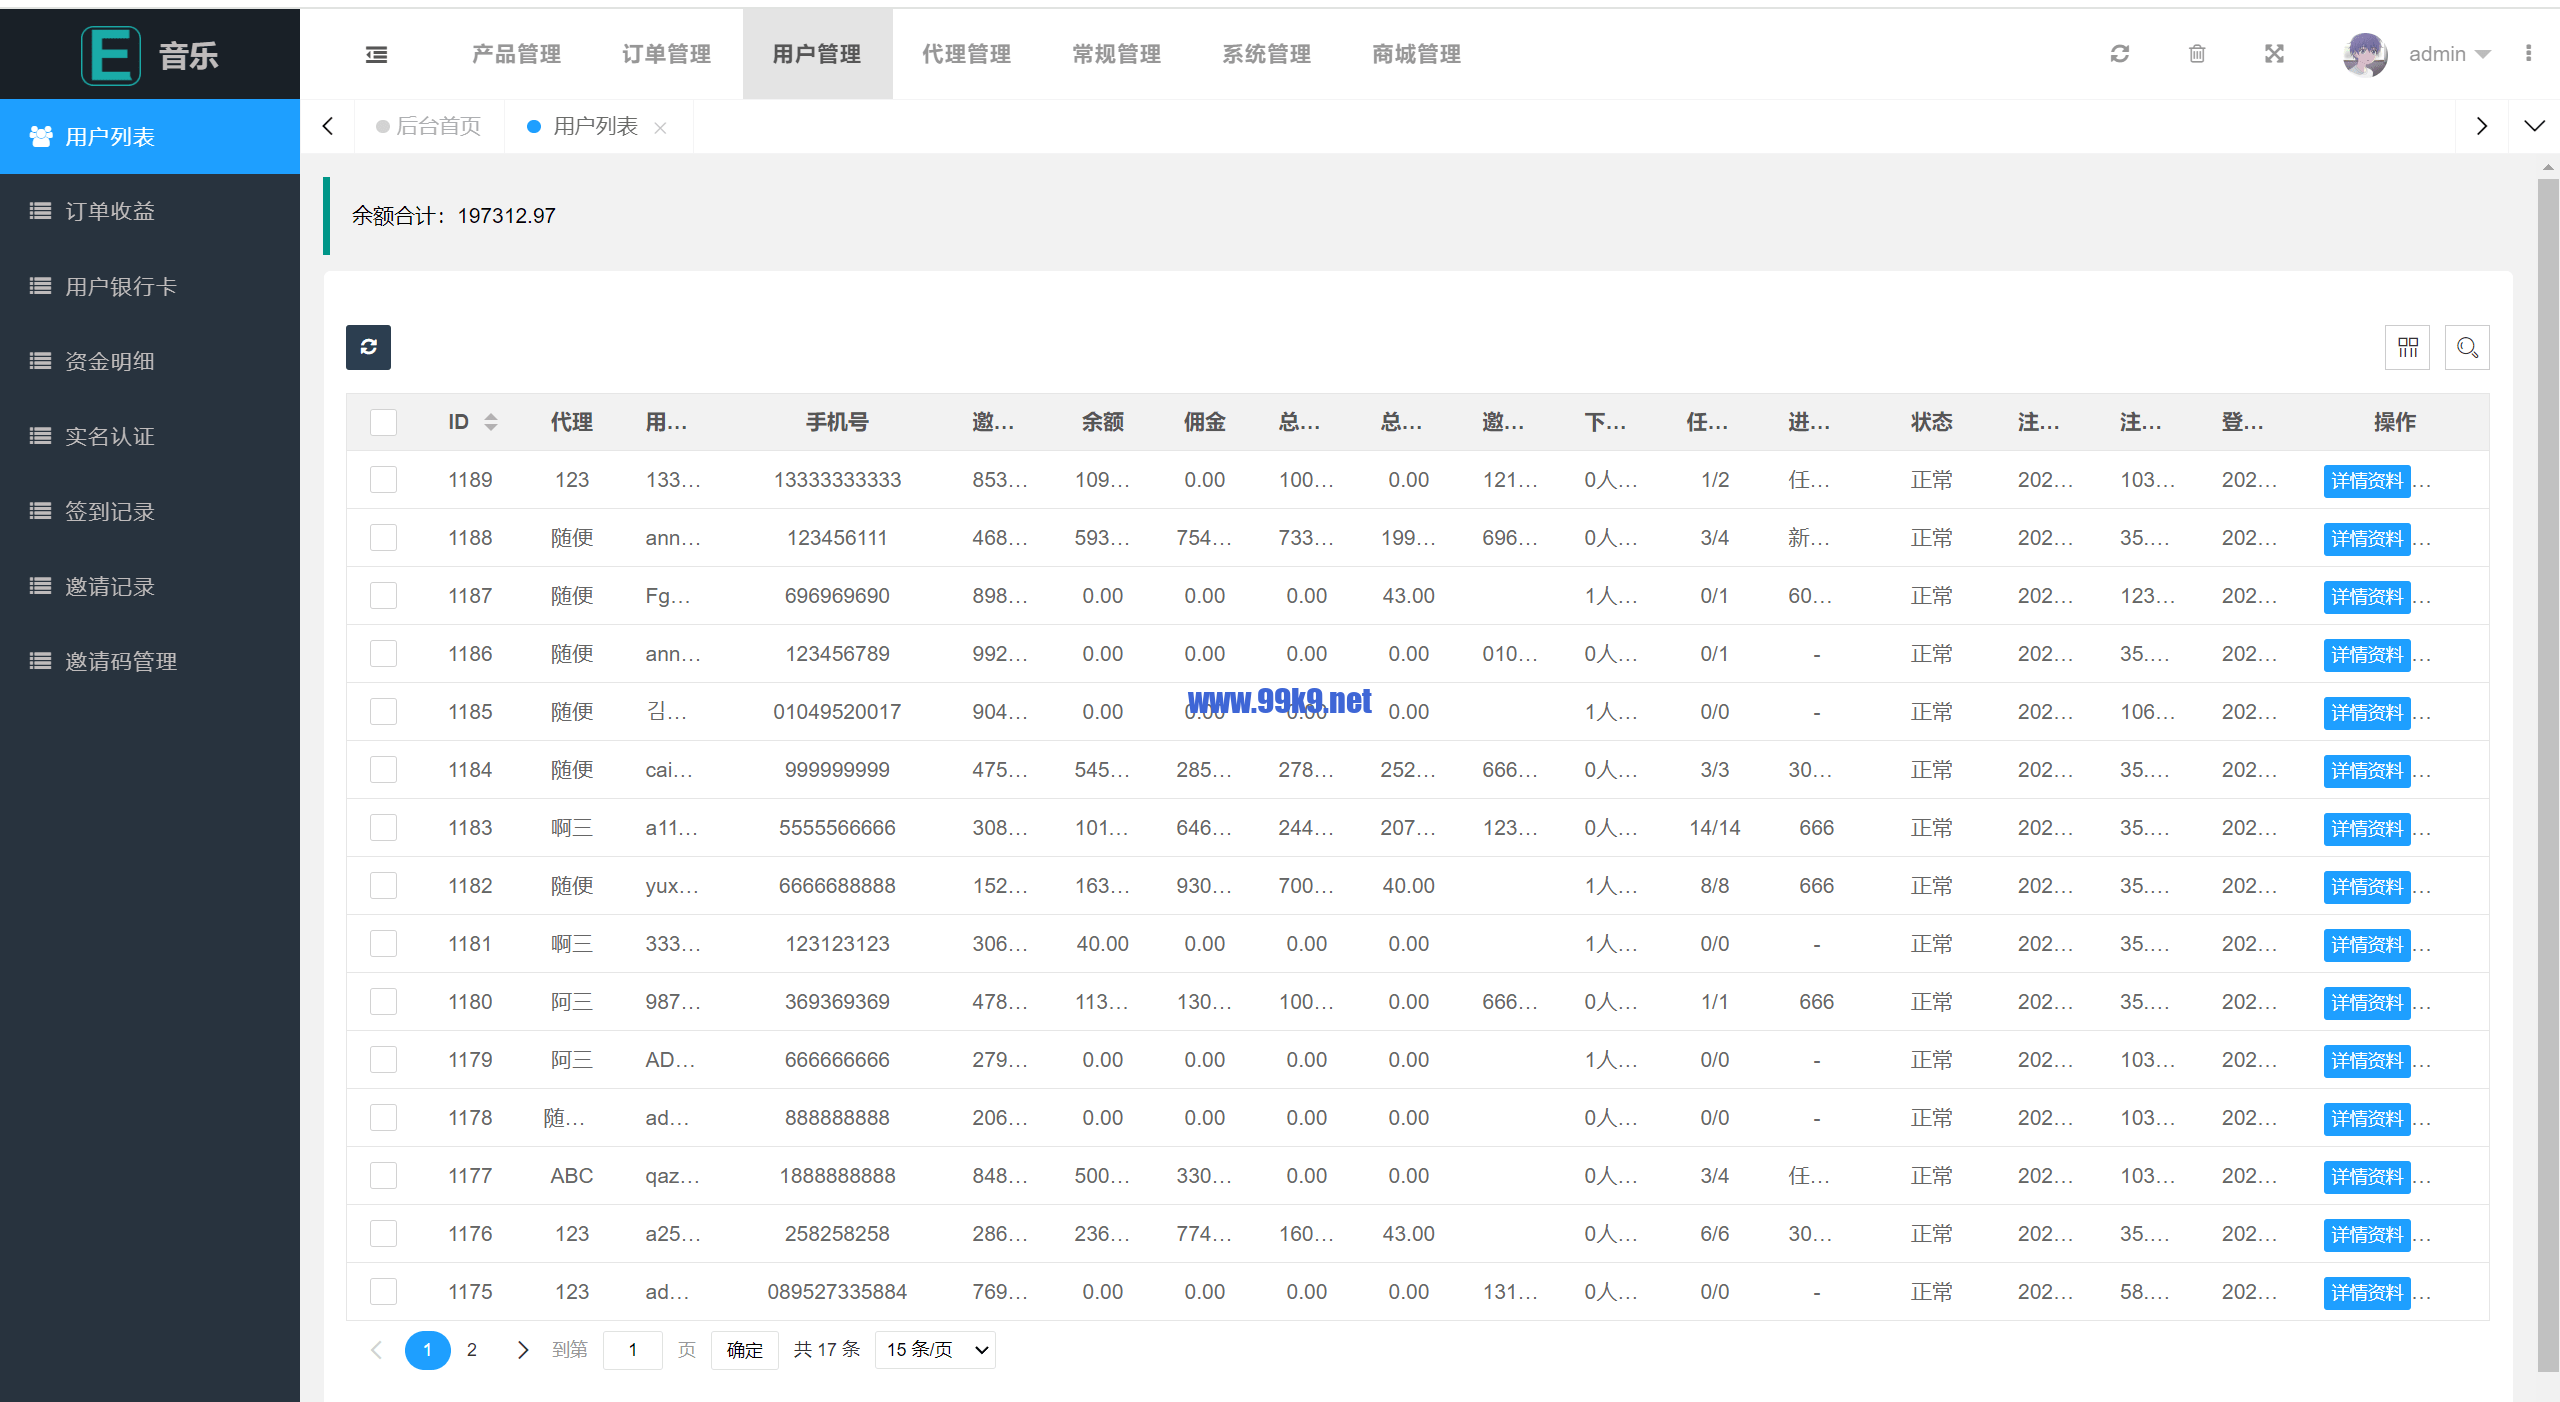Go to the next page arrow in pagination
The height and width of the screenshot is (1402, 2560).
click(522, 1350)
